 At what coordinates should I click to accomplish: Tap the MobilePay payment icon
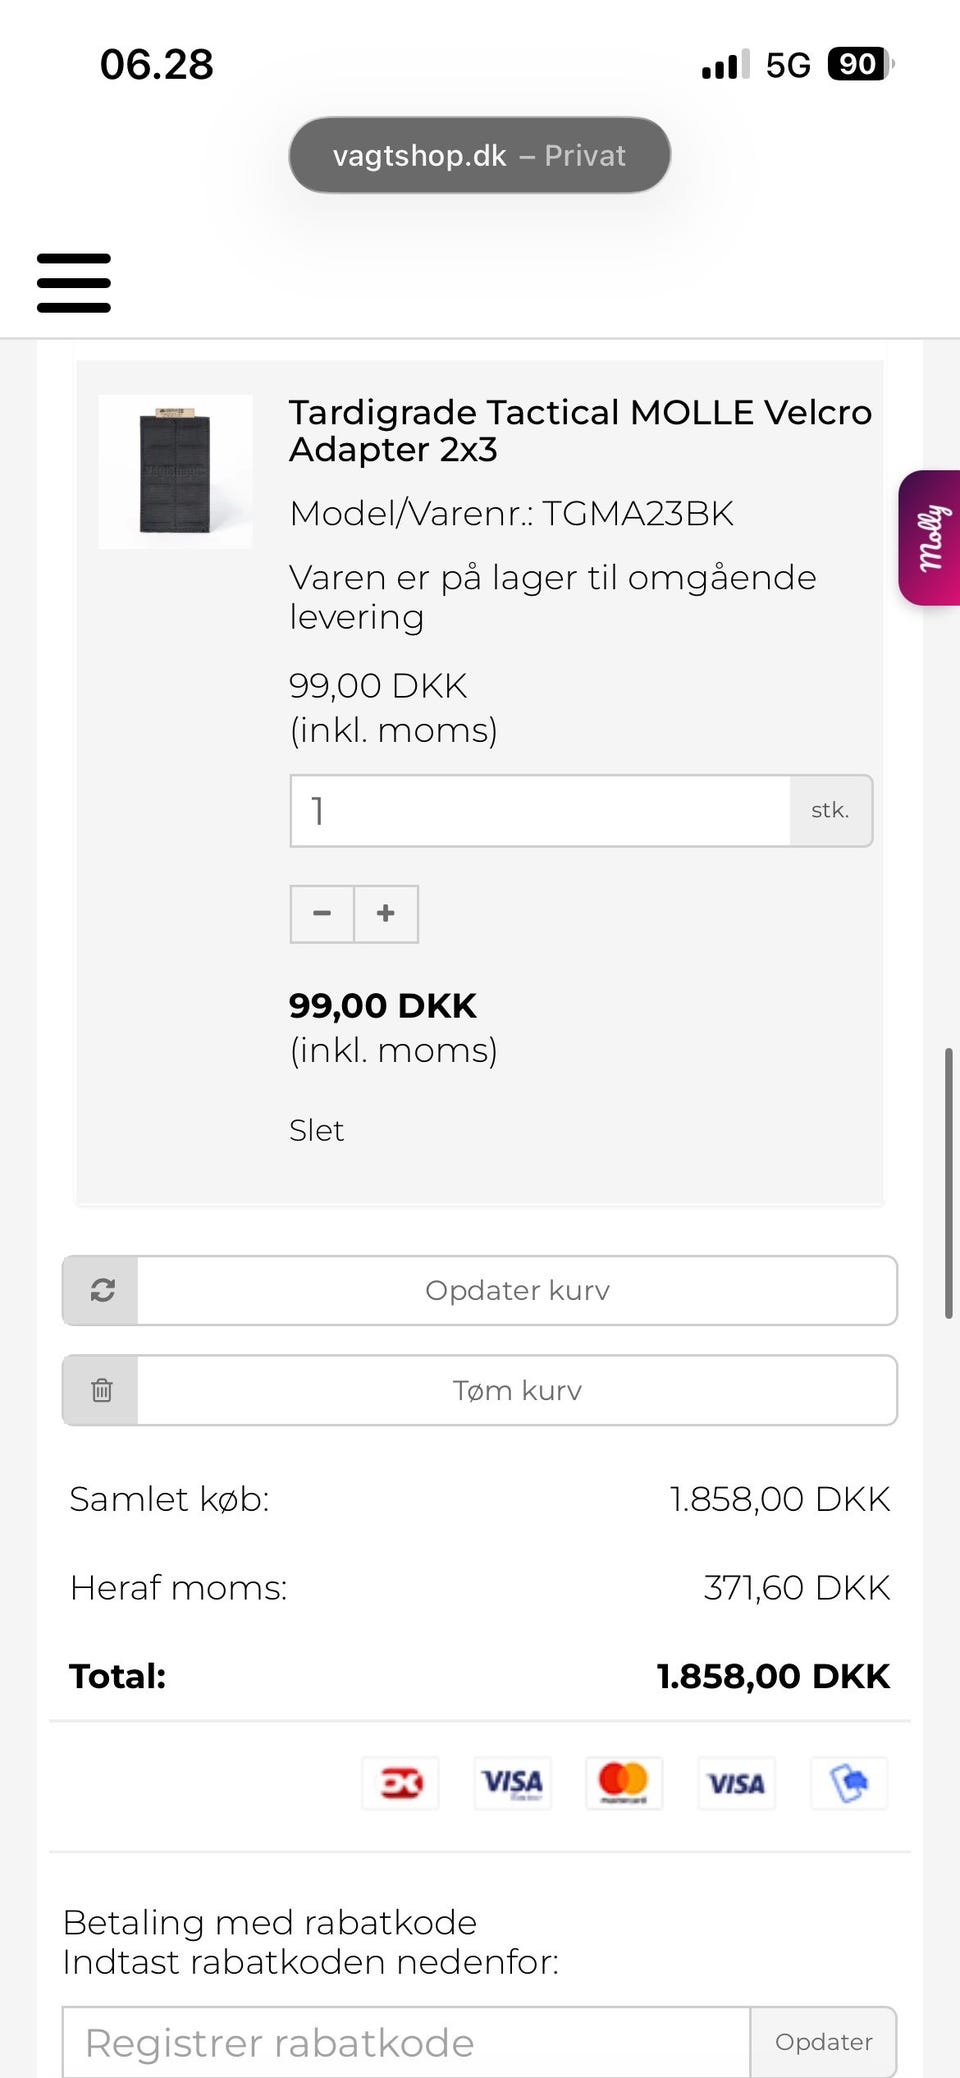(848, 1783)
